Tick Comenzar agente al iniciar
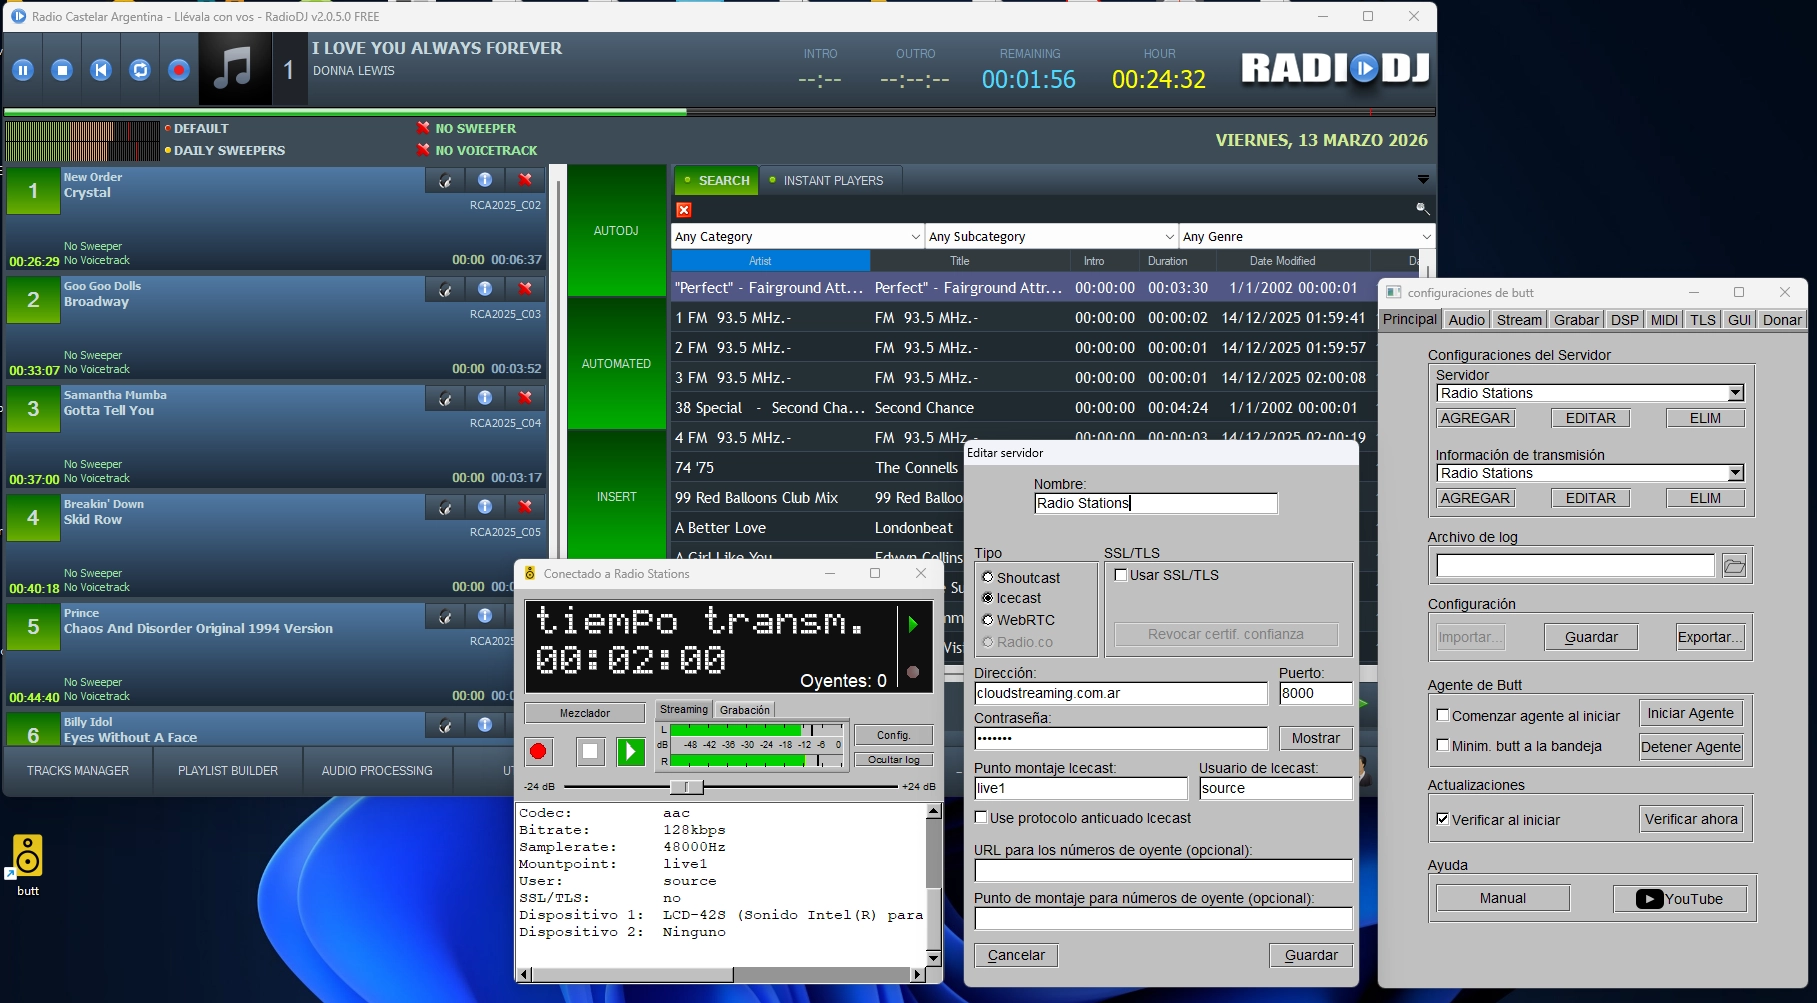This screenshot has width=1817, height=1003. (1443, 715)
